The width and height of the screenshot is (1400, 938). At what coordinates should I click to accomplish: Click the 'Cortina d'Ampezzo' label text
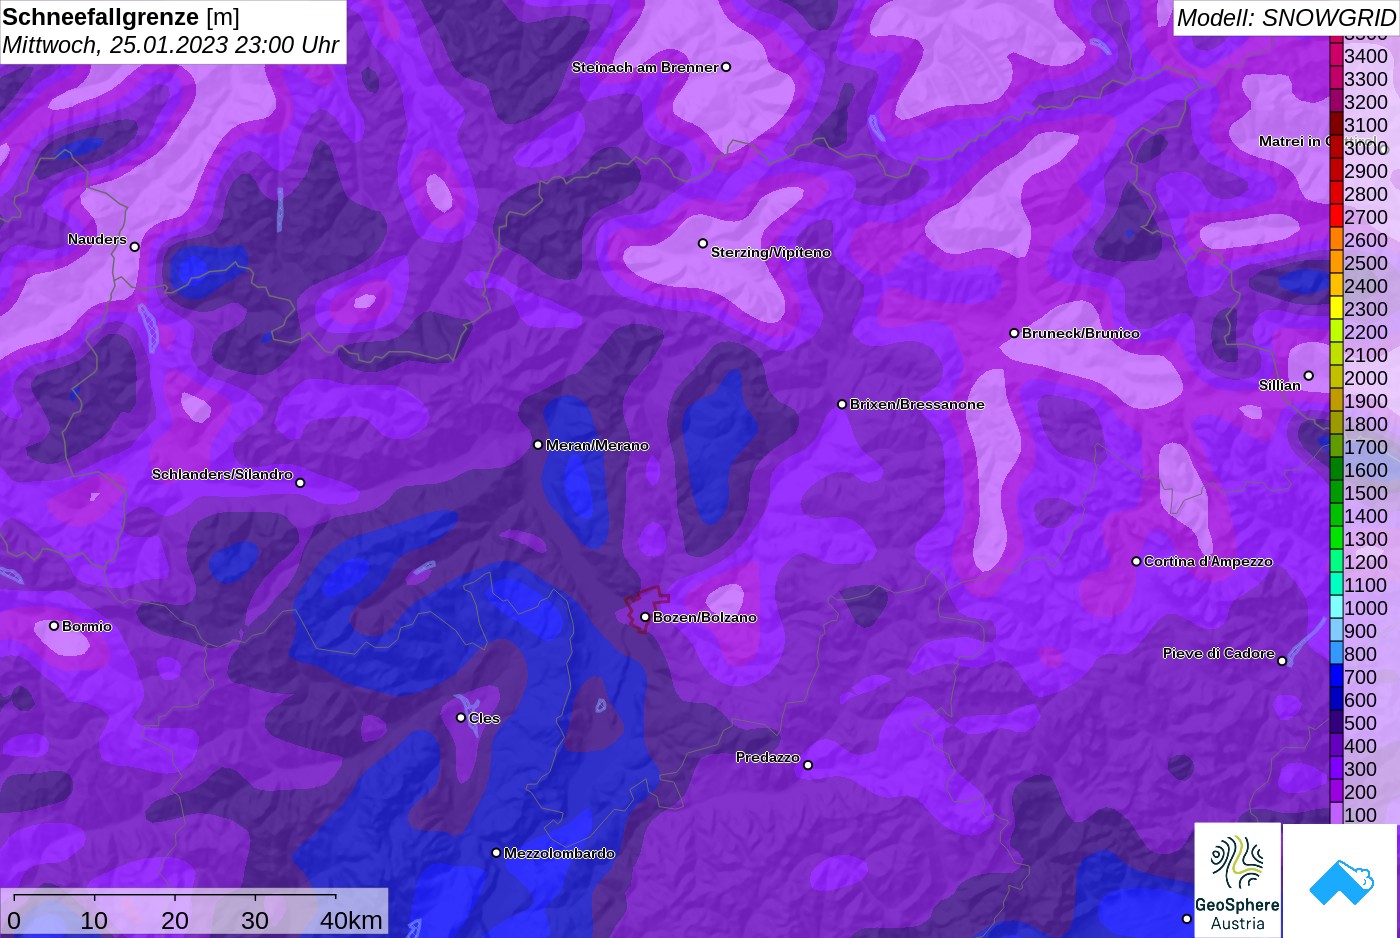pos(1208,561)
